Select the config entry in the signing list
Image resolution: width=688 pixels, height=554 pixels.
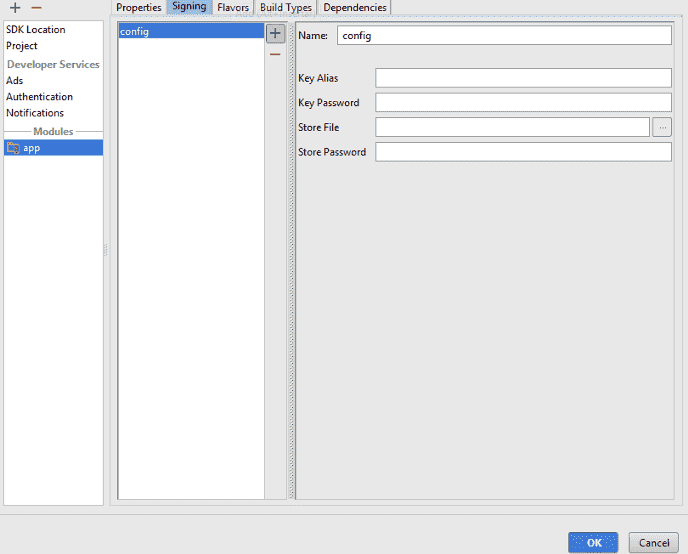click(x=191, y=31)
